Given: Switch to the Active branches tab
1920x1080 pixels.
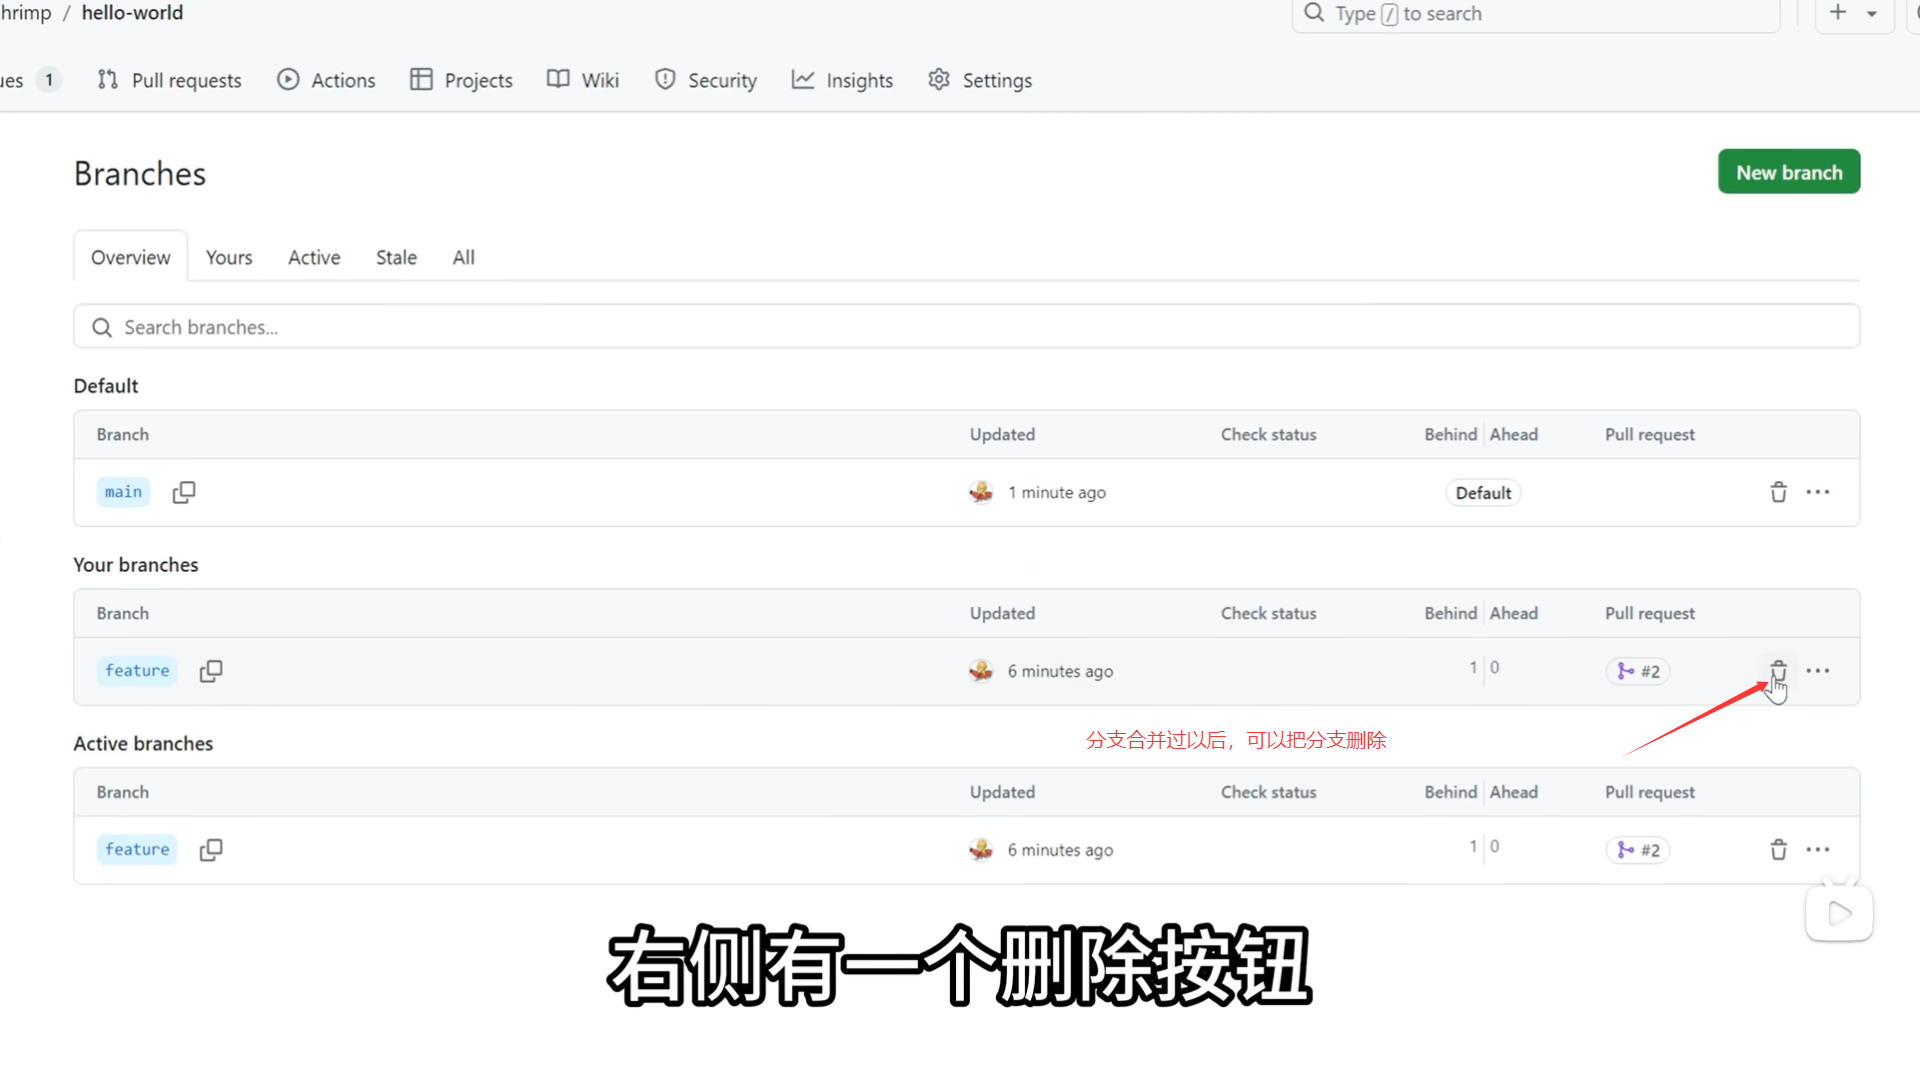Looking at the screenshot, I should point(314,257).
